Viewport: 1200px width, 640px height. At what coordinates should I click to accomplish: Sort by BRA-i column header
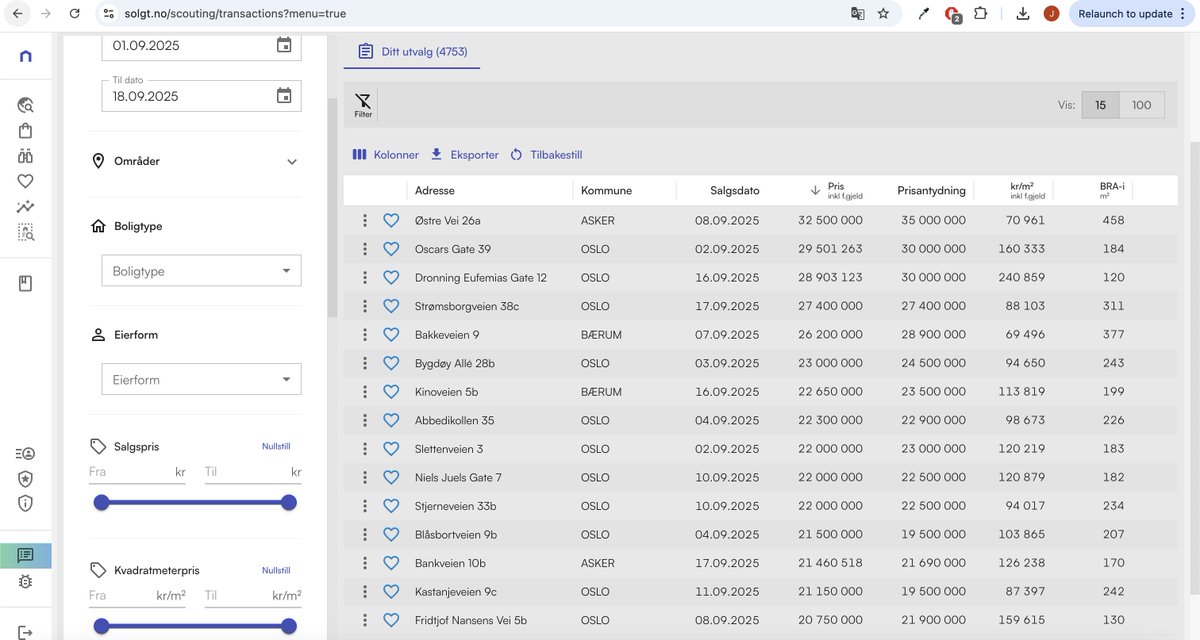coord(1112,190)
